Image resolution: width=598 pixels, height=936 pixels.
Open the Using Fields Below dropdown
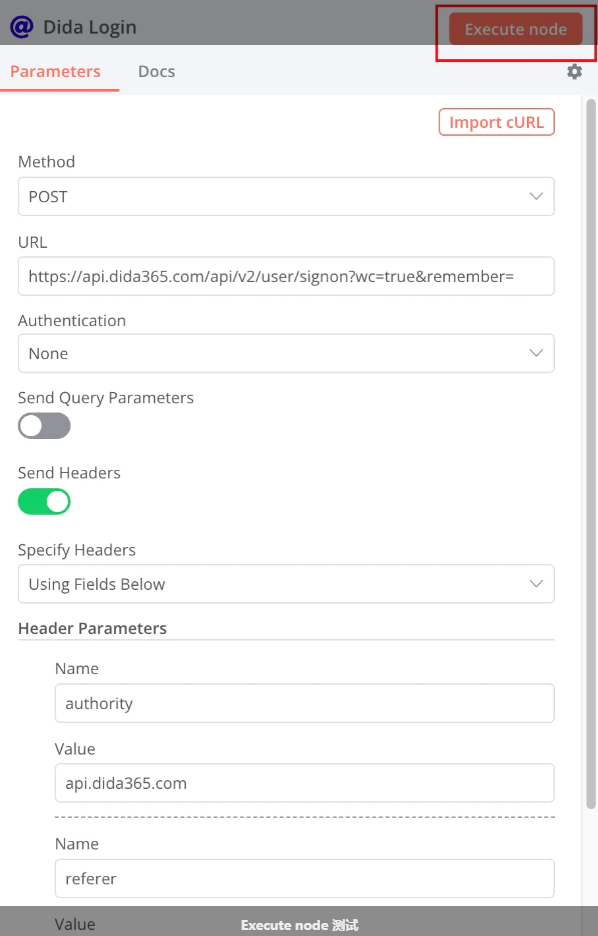[286, 584]
